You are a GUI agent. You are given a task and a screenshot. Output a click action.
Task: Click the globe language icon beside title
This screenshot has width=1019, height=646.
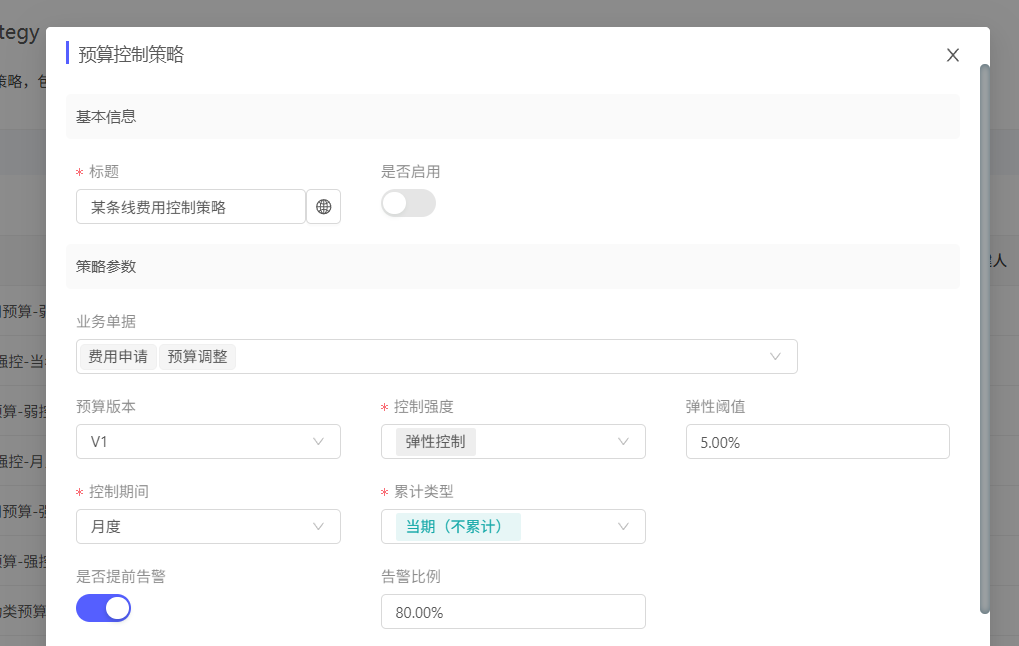pos(324,207)
